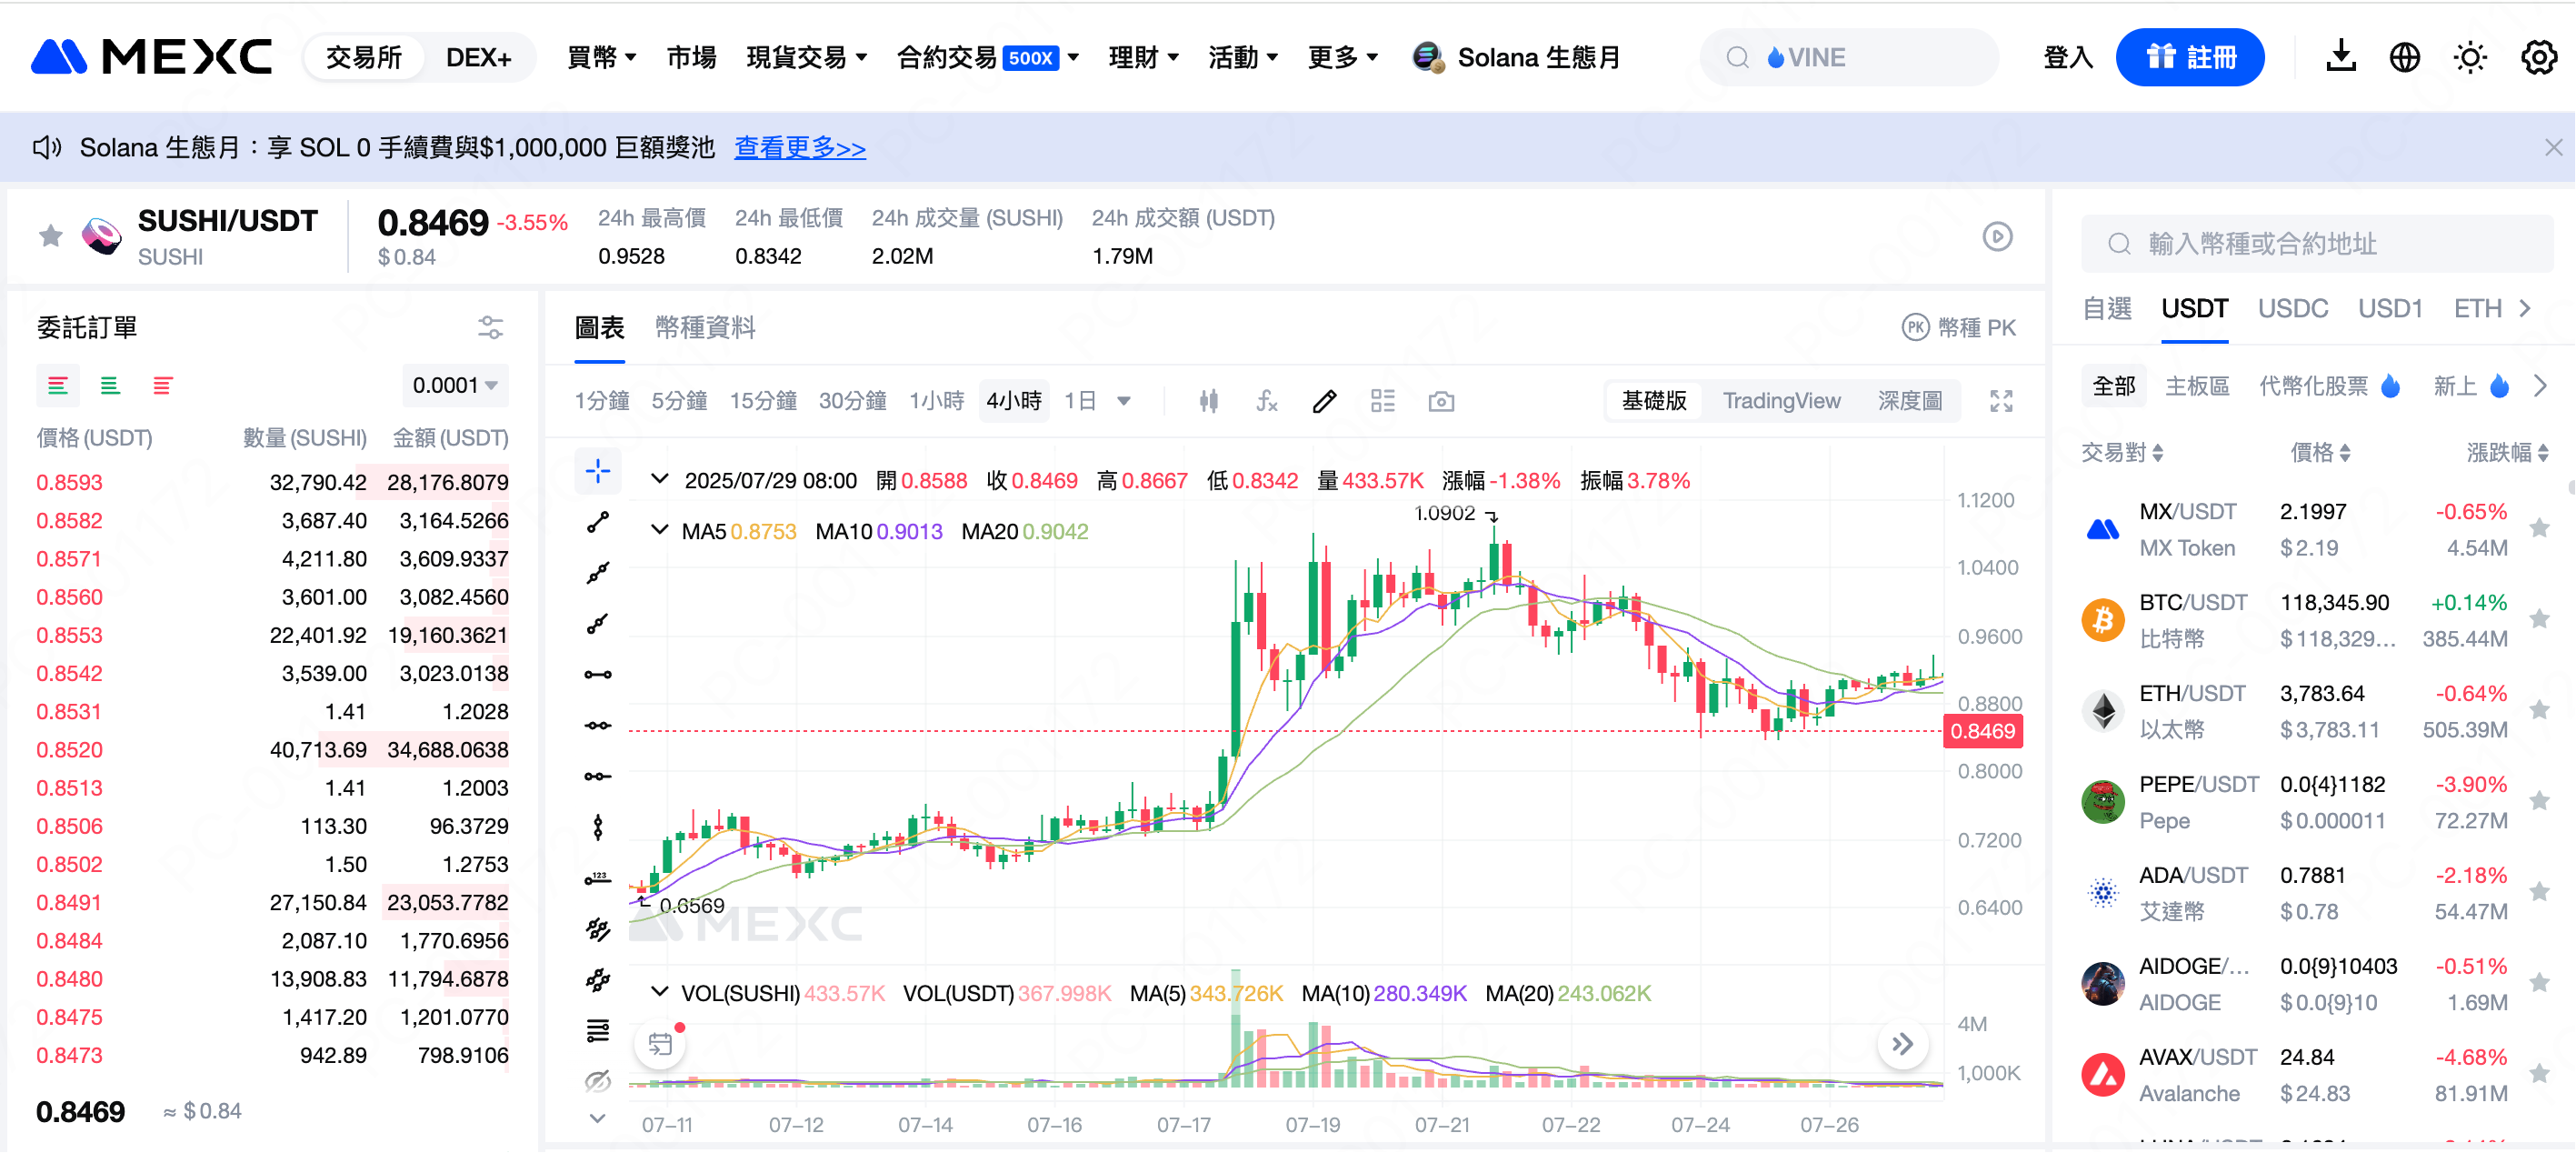Expand chart to fullscreen
2576x1153 pixels.
[x=2001, y=401]
